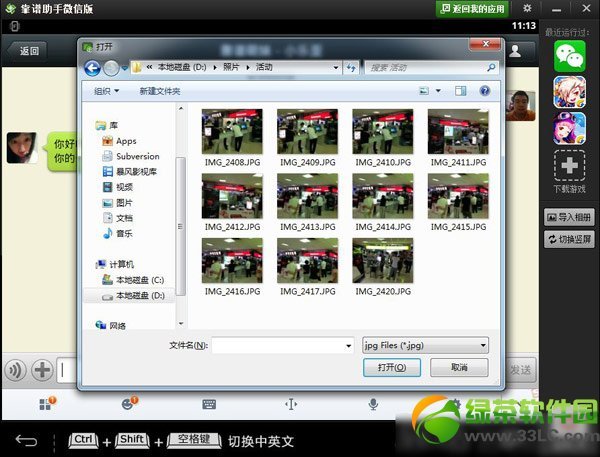Open the 文件名 filename dropdown arrow
The height and width of the screenshot is (457, 600).
click(348, 346)
